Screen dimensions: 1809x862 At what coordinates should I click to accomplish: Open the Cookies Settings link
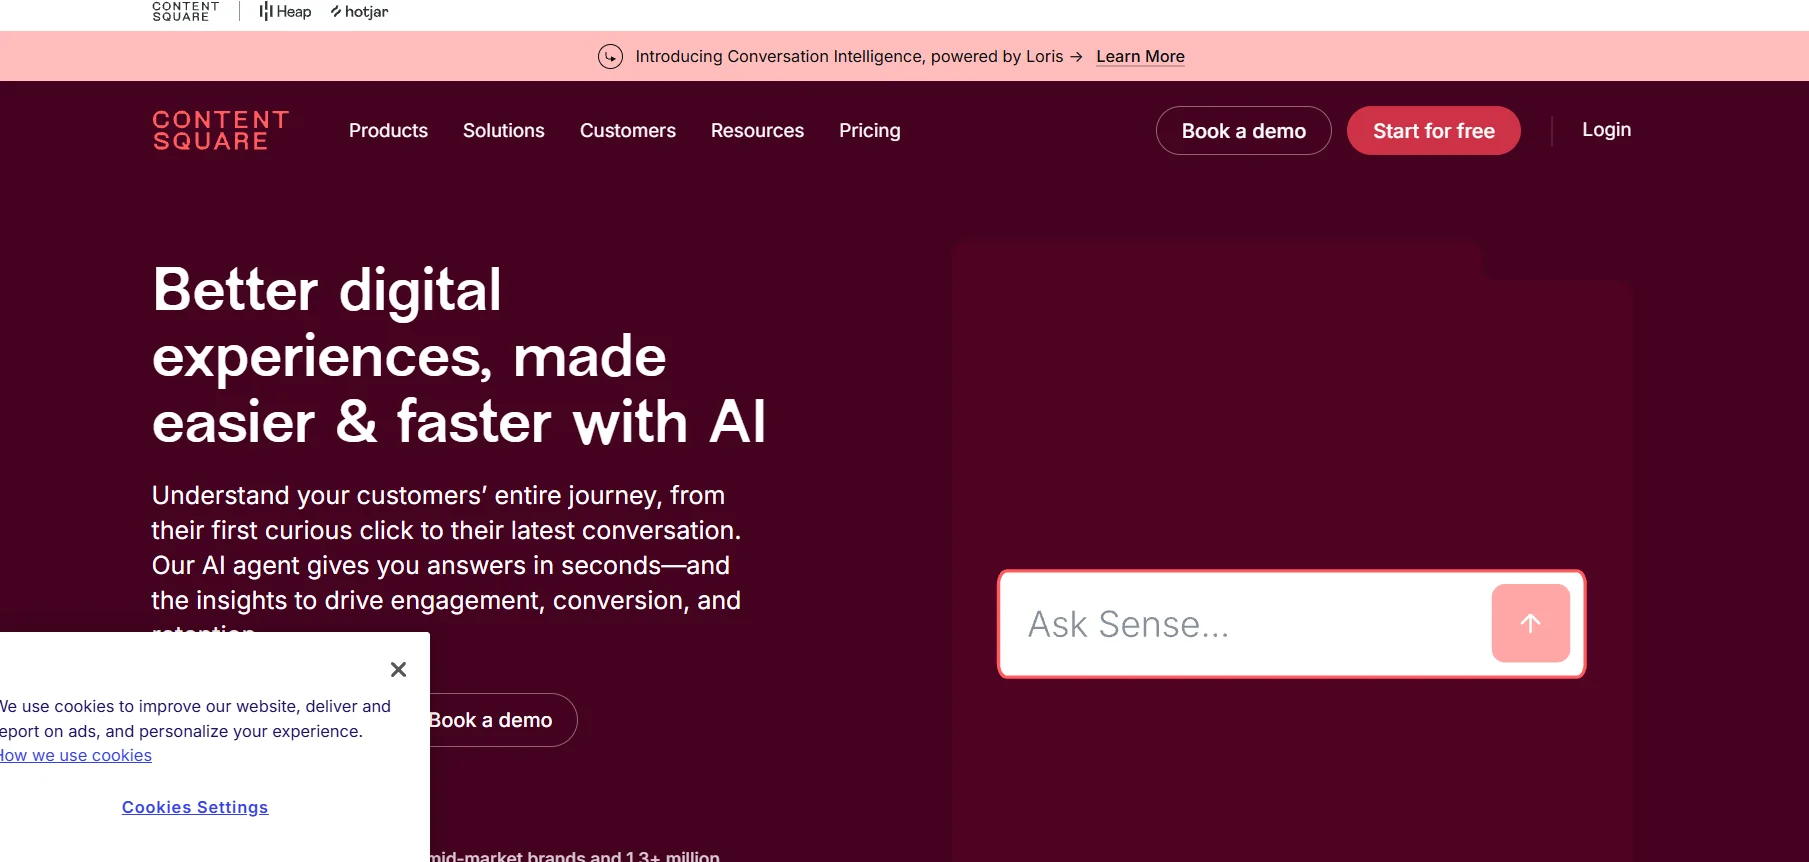click(x=195, y=807)
